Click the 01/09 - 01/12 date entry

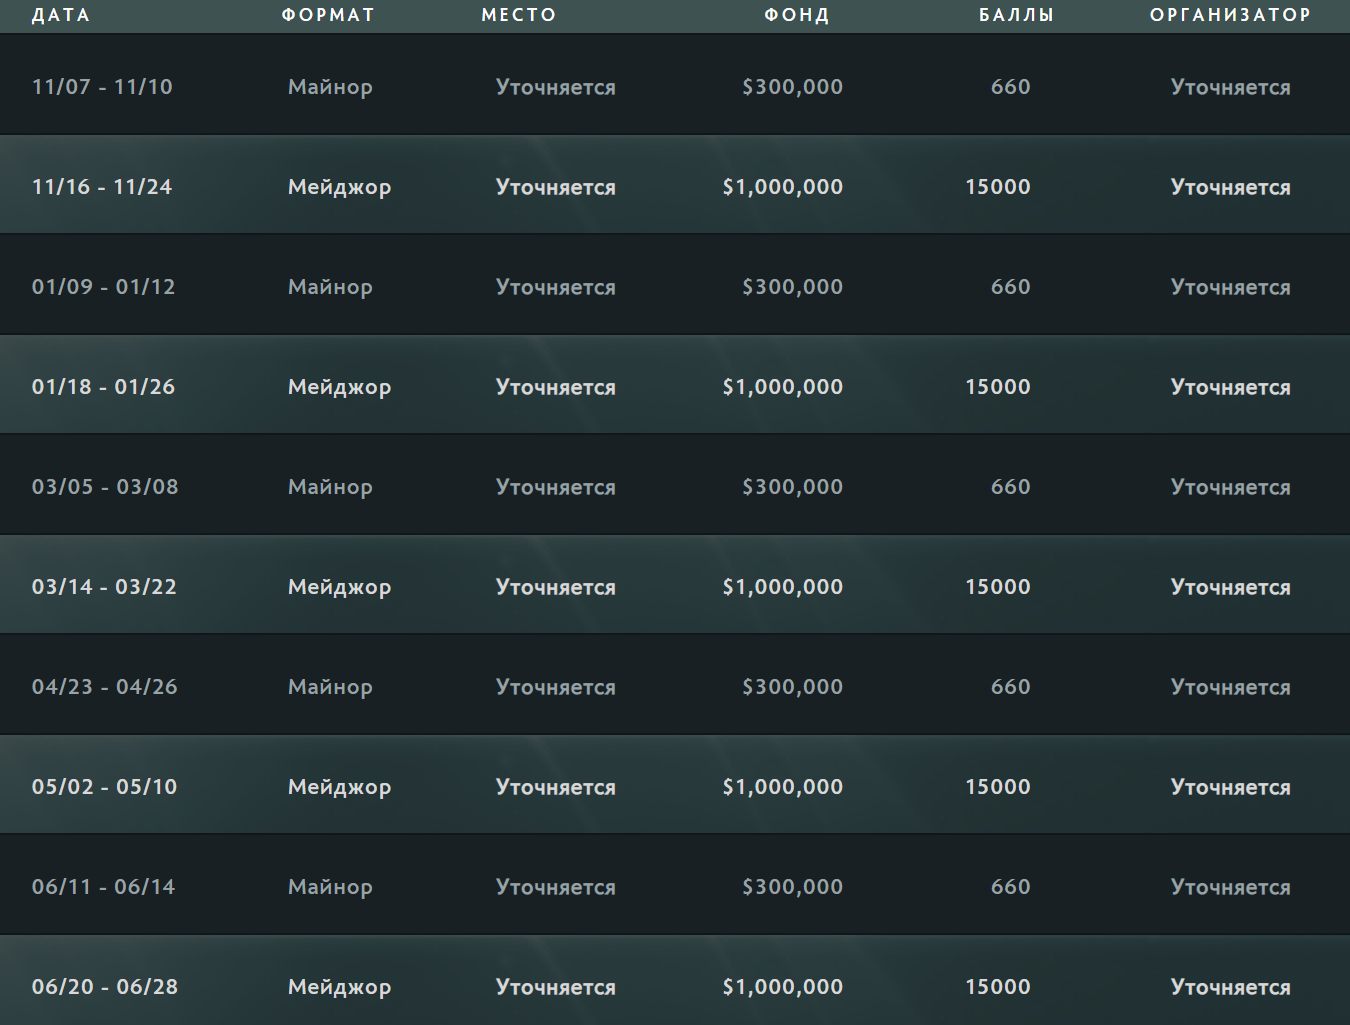[x=103, y=287]
